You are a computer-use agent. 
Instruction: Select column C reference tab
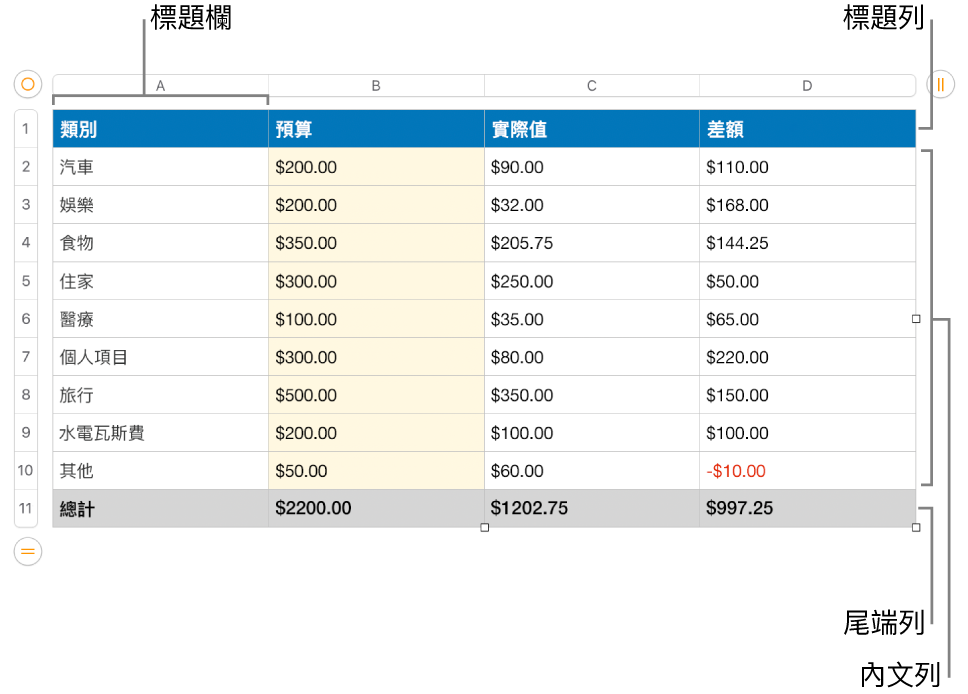coord(591,85)
